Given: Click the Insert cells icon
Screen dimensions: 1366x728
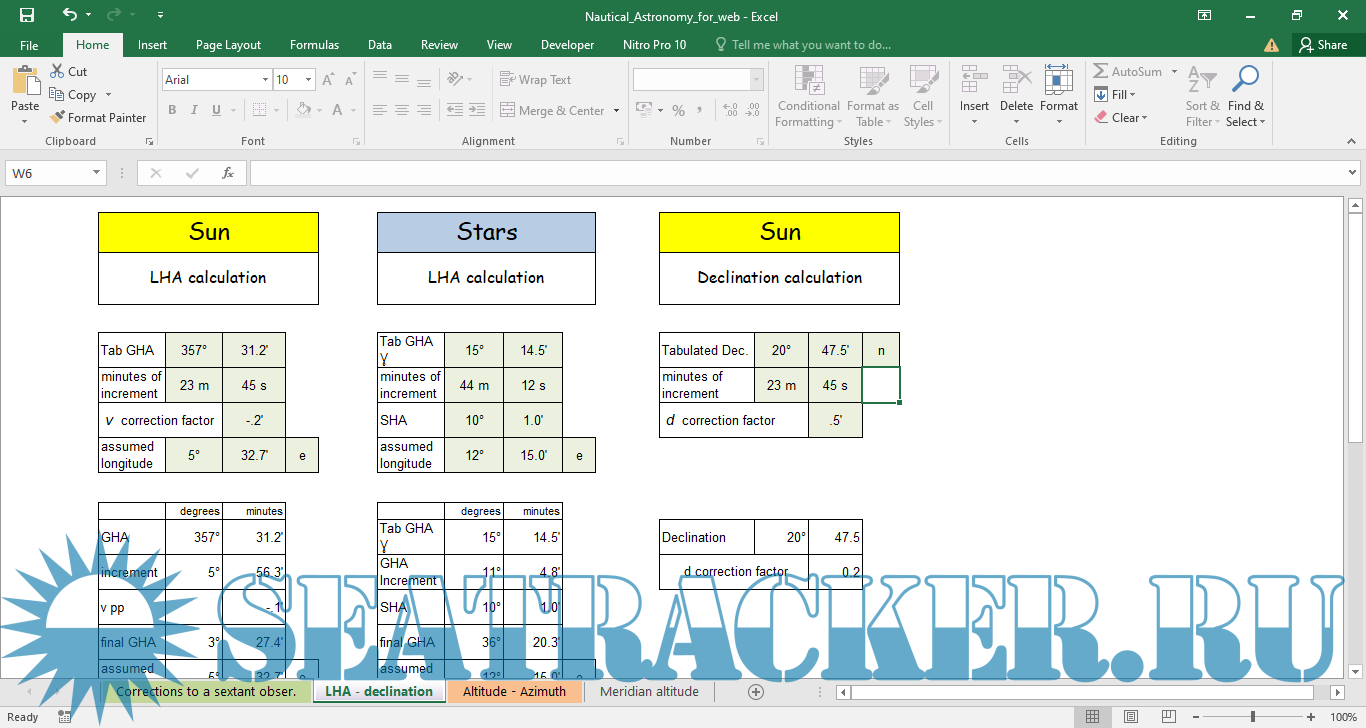Looking at the screenshot, I should pos(973,81).
